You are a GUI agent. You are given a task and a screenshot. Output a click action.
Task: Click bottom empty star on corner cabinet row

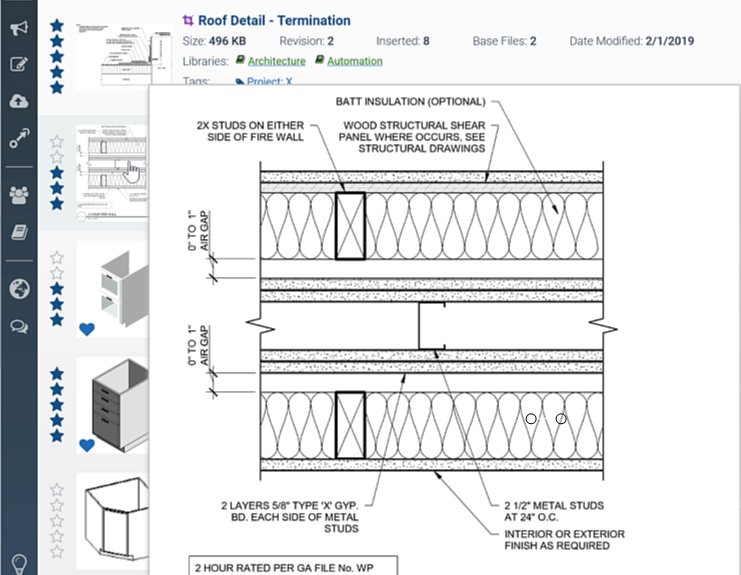57,551
